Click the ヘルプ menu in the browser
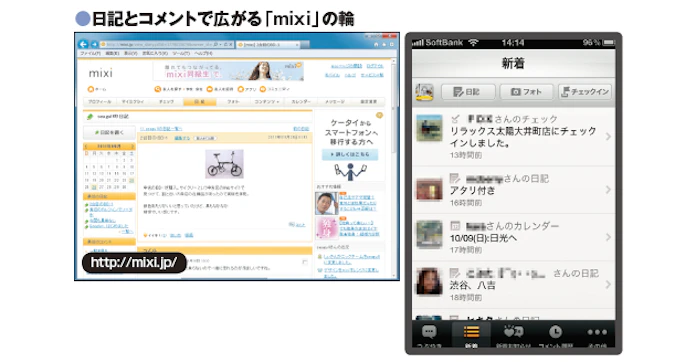Viewport: 696px width, 362px height. (204, 53)
